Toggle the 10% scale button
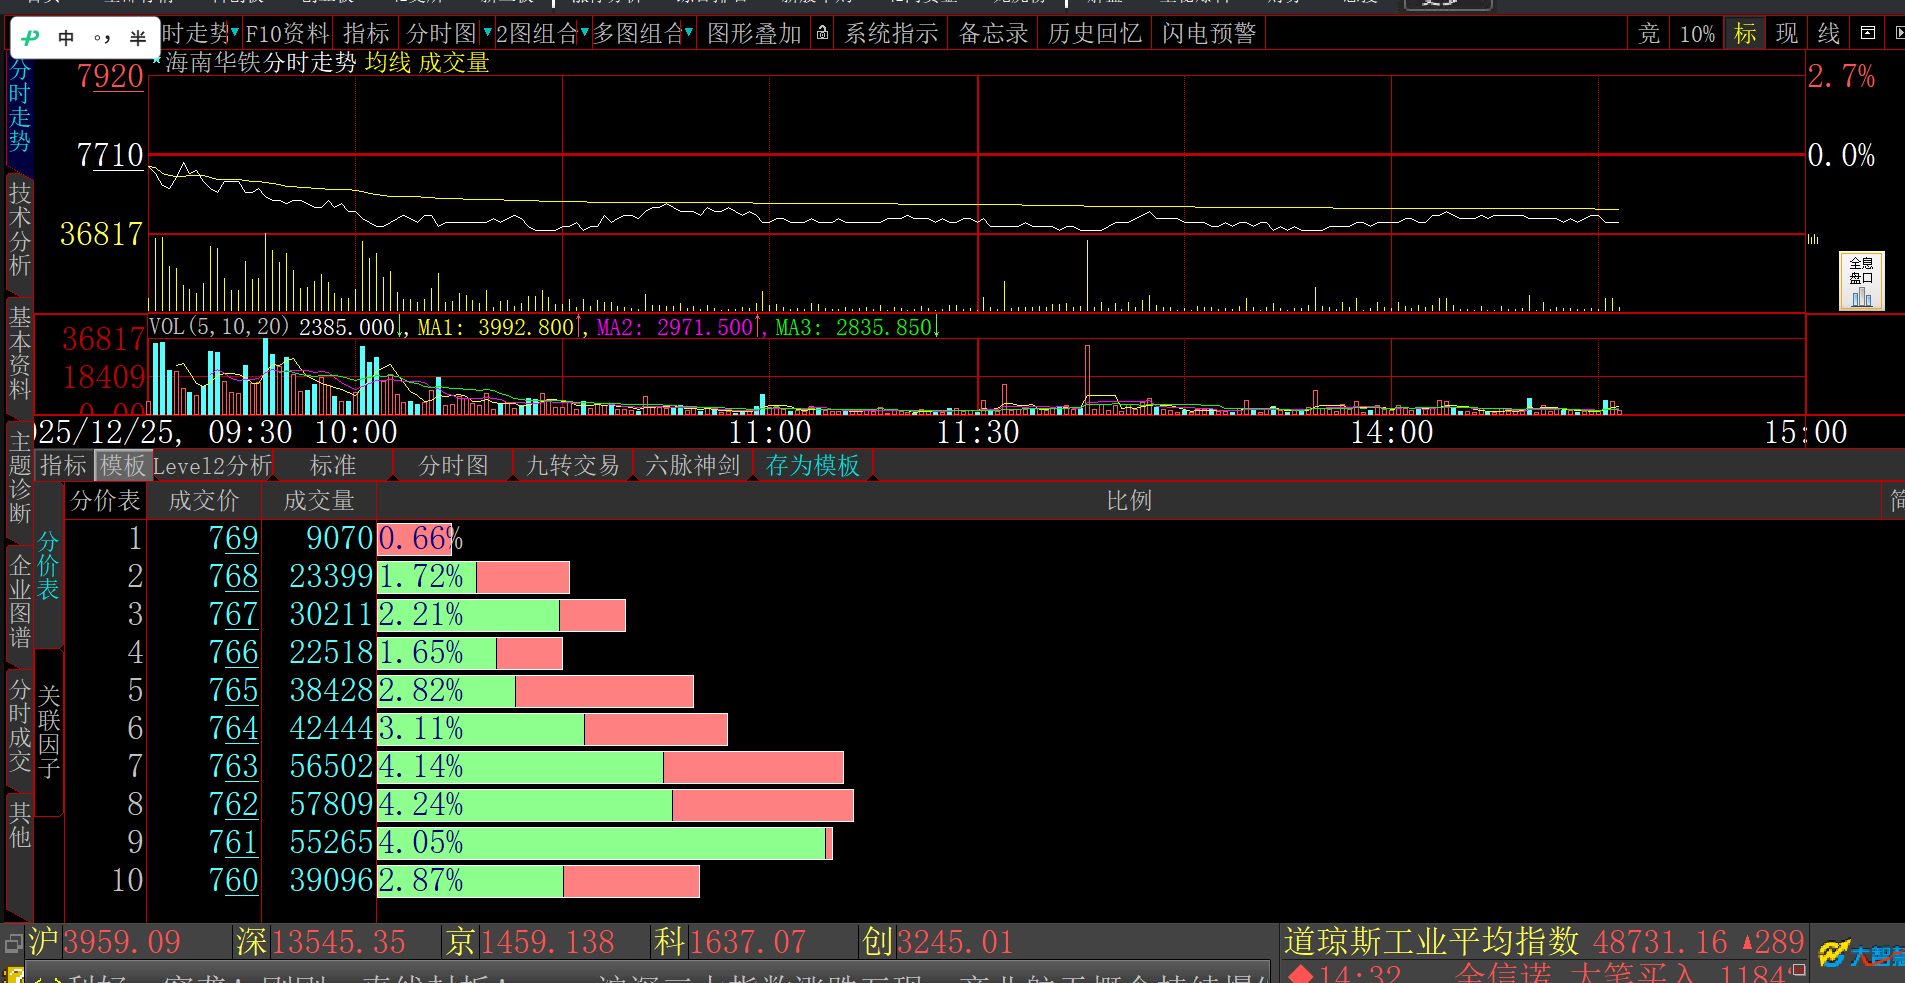Screen dimensions: 1905x983 (1697, 34)
